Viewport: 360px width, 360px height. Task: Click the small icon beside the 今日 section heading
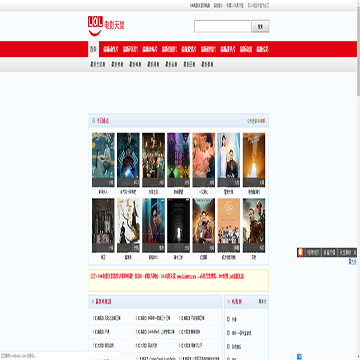point(93,121)
